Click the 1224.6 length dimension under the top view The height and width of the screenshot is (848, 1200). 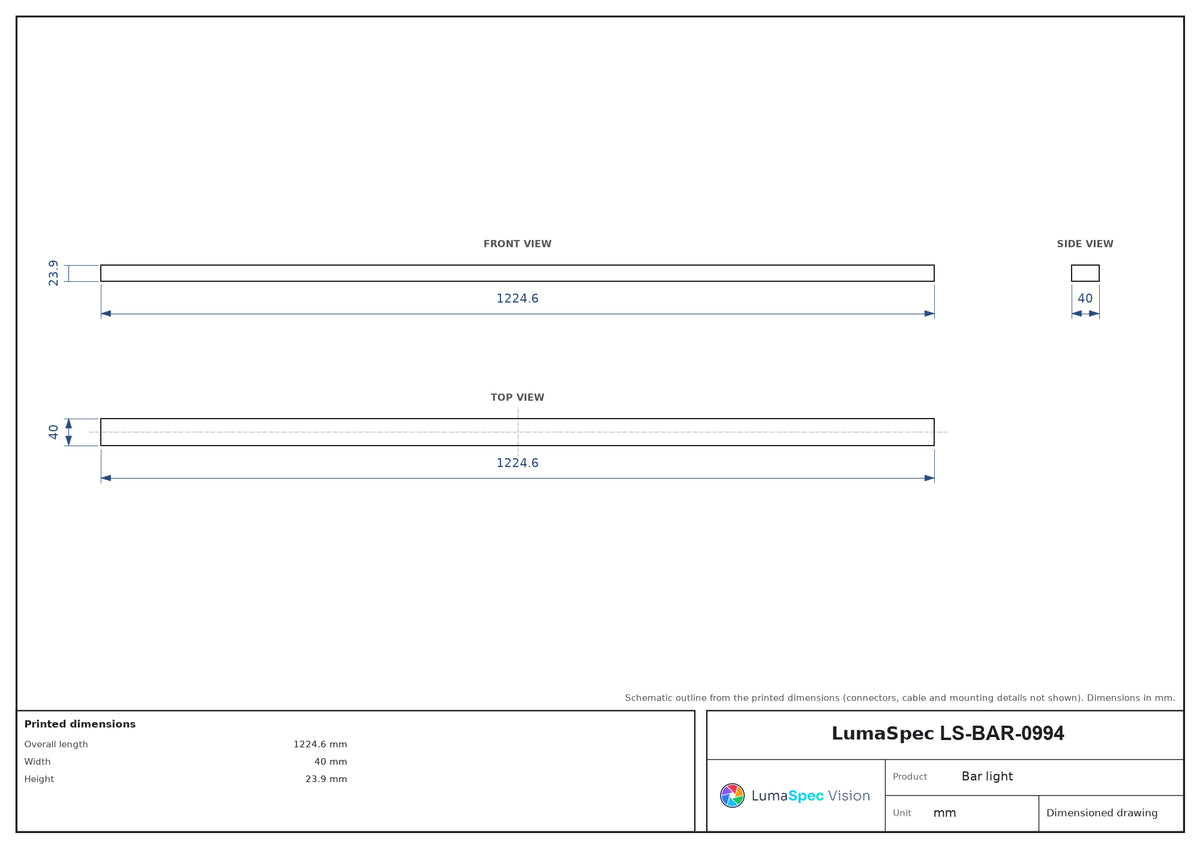click(x=517, y=463)
